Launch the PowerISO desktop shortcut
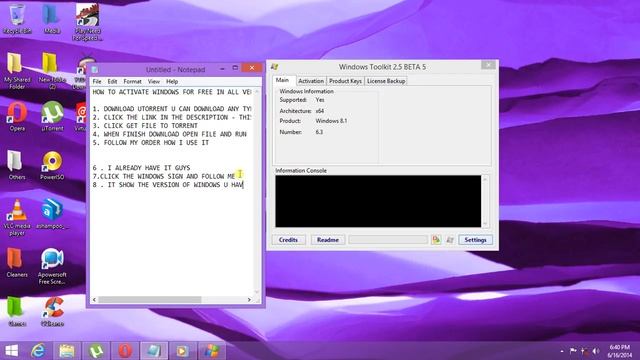 tap(52, 165)
